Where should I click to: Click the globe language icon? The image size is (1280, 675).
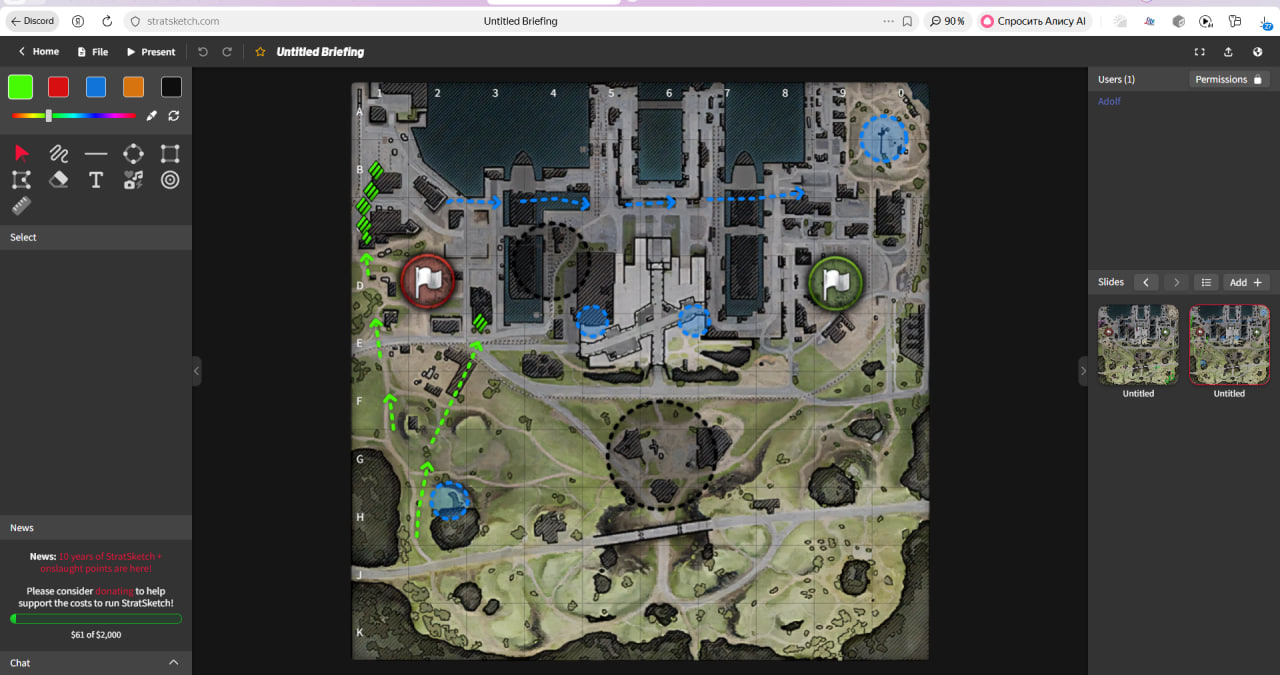point(1257,52)
